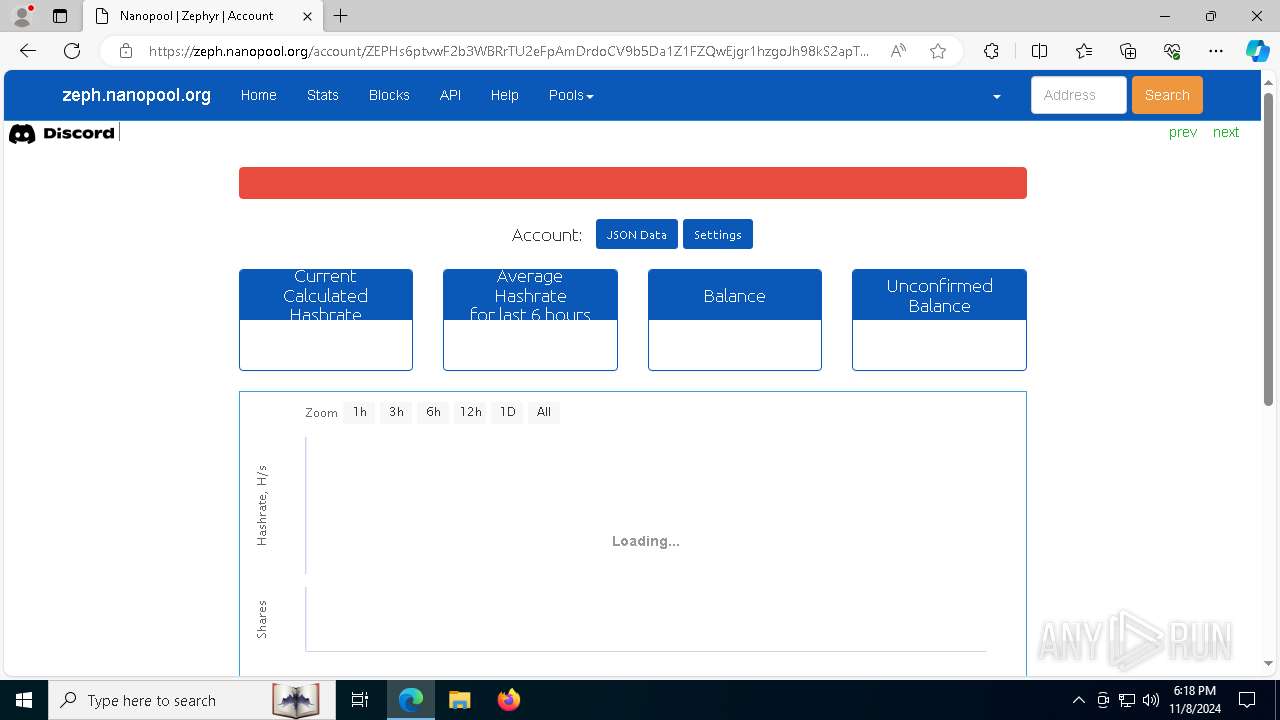Open Microsoft Edge from taskbar
Screen dimensions: 1280x720
point(411,700)
